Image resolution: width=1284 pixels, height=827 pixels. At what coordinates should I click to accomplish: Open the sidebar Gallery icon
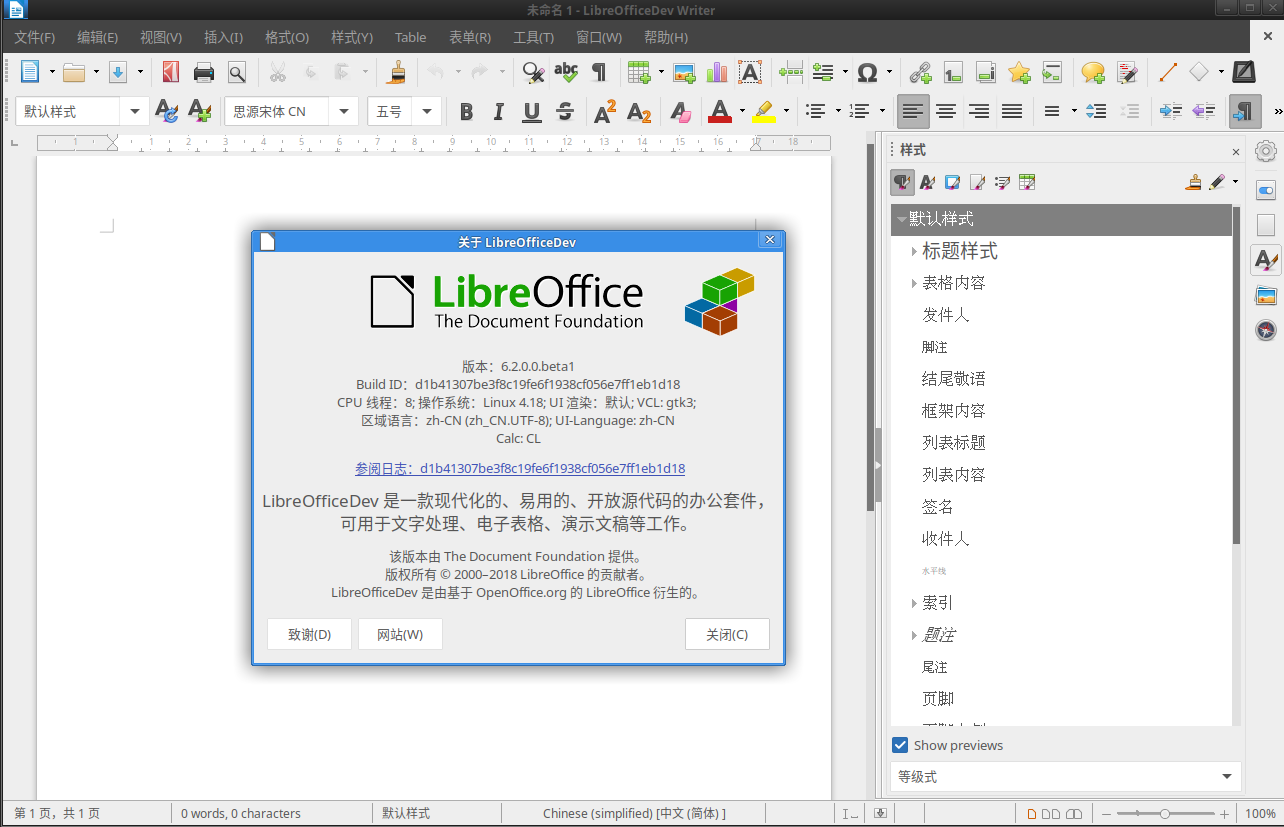[1266, 295]
